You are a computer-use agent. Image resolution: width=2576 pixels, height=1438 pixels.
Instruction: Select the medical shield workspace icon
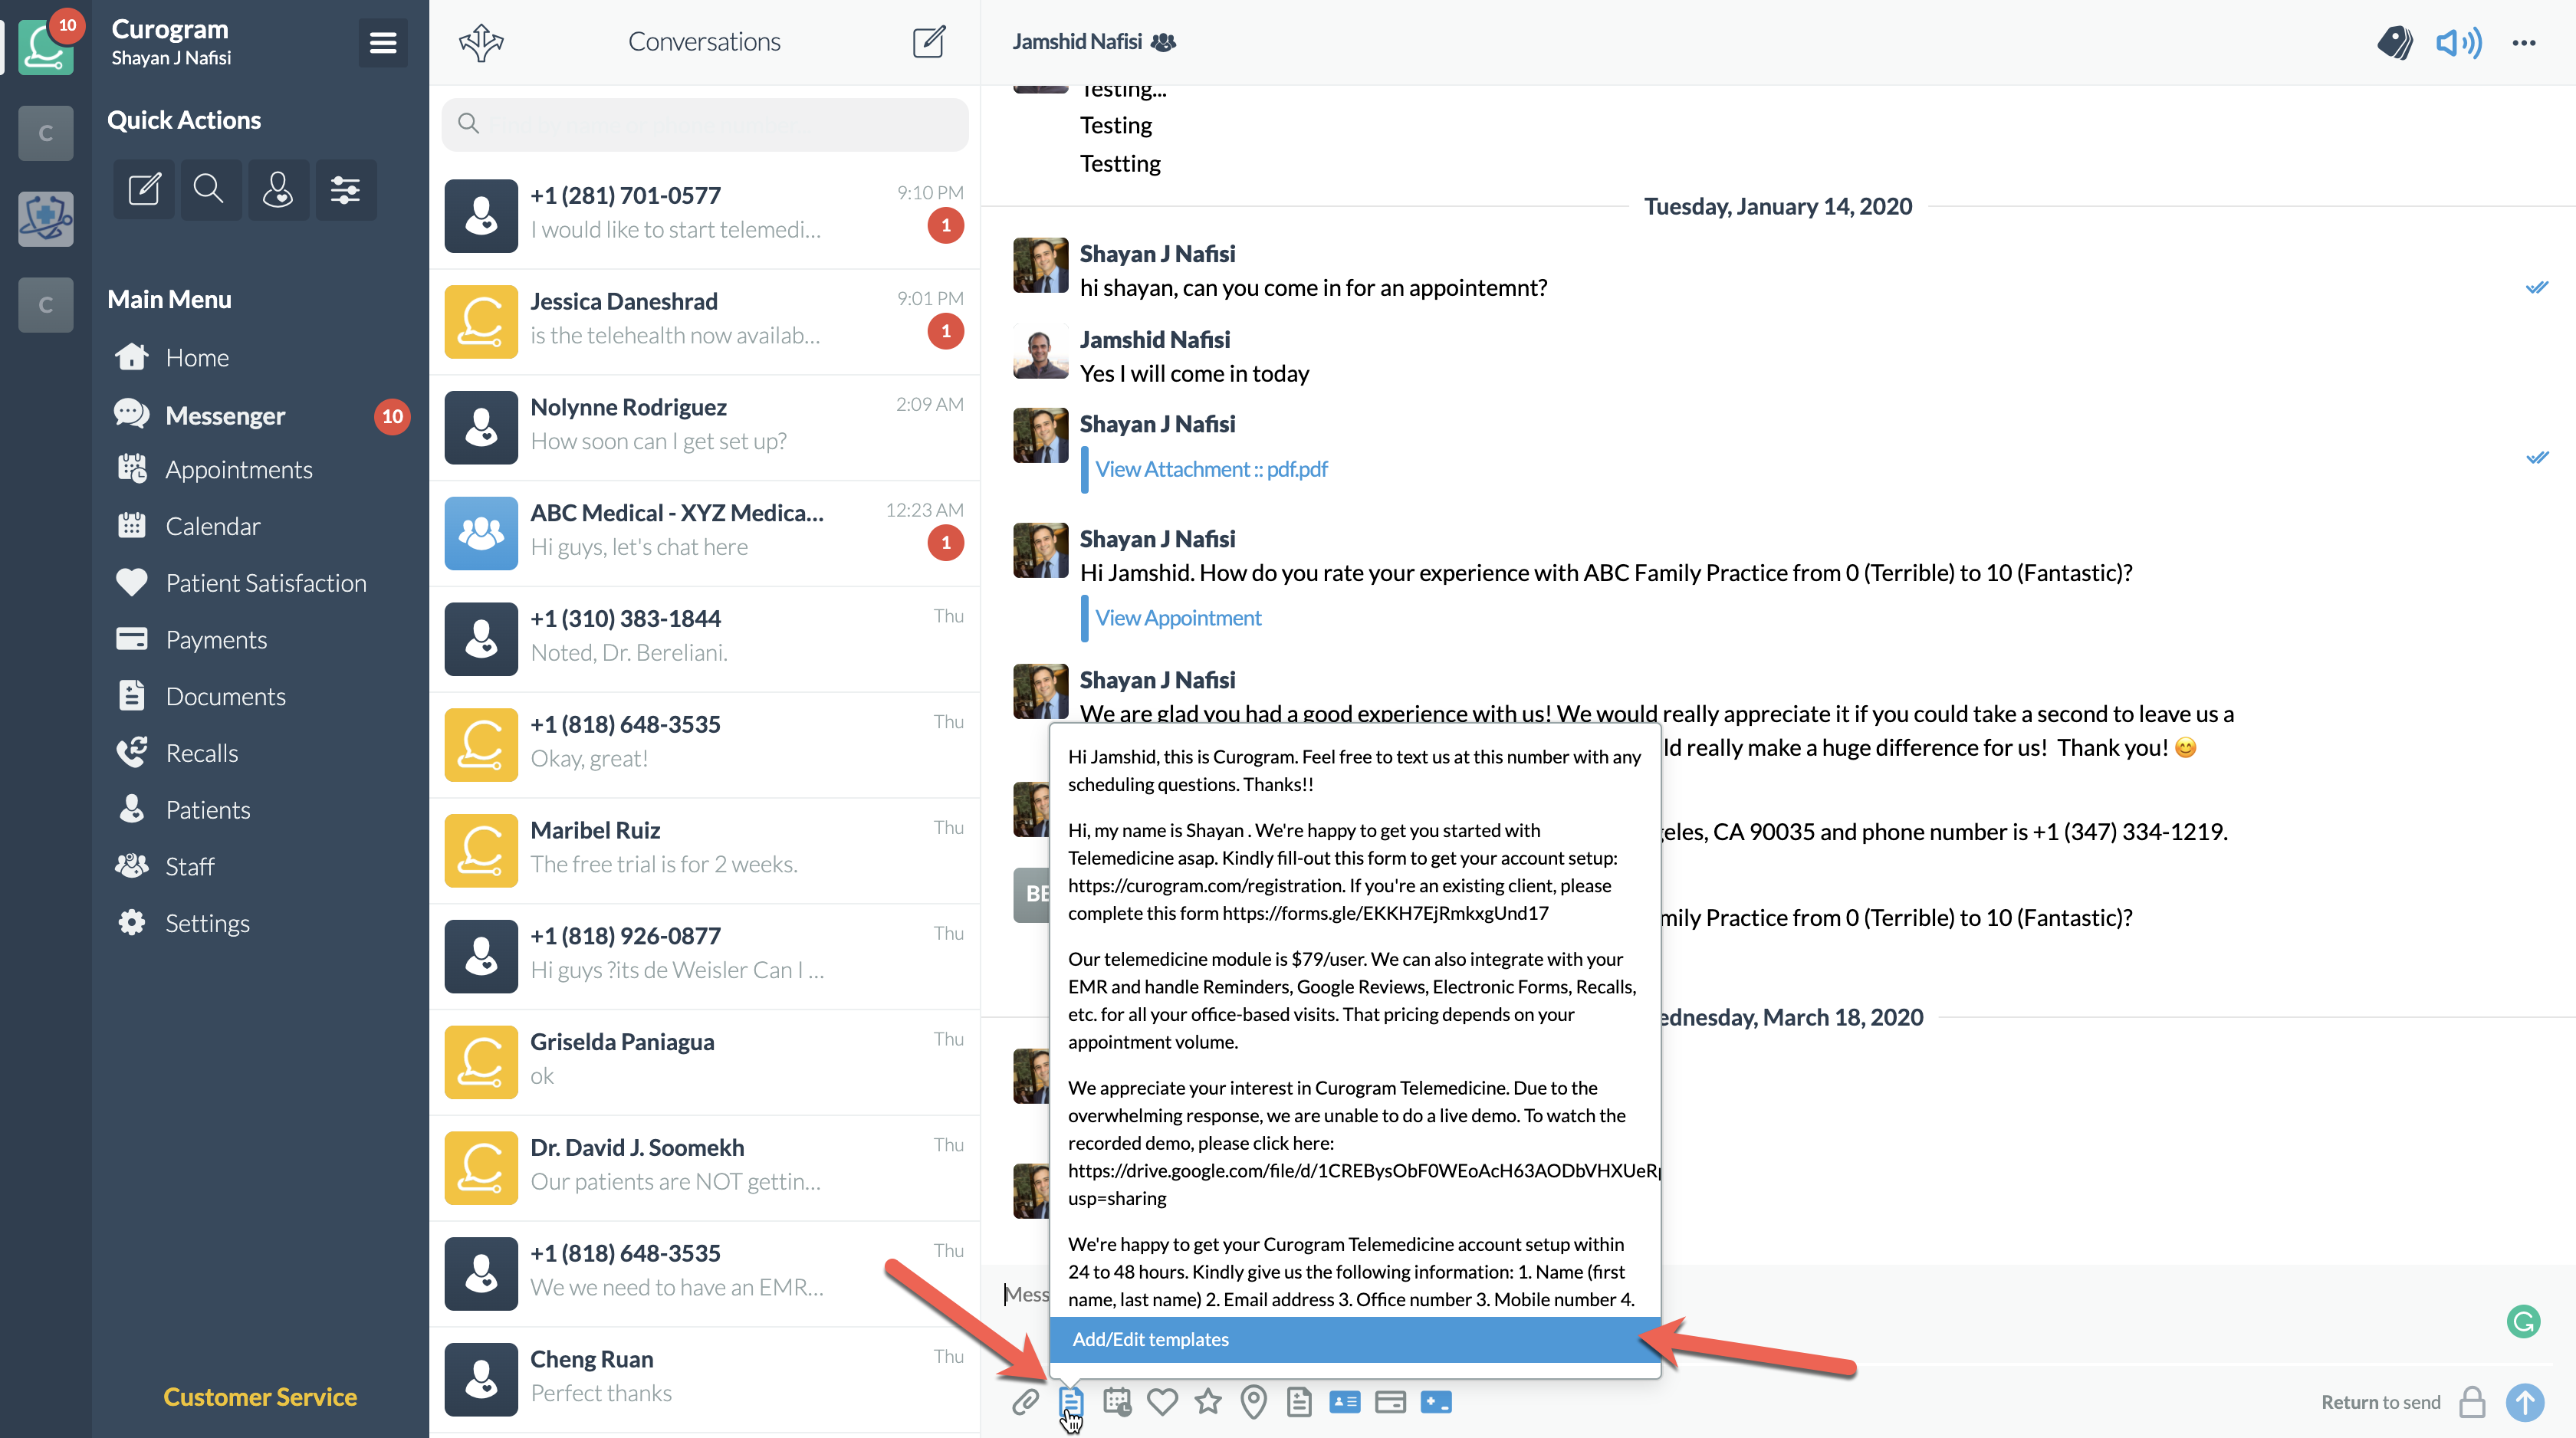pos(46,219)
